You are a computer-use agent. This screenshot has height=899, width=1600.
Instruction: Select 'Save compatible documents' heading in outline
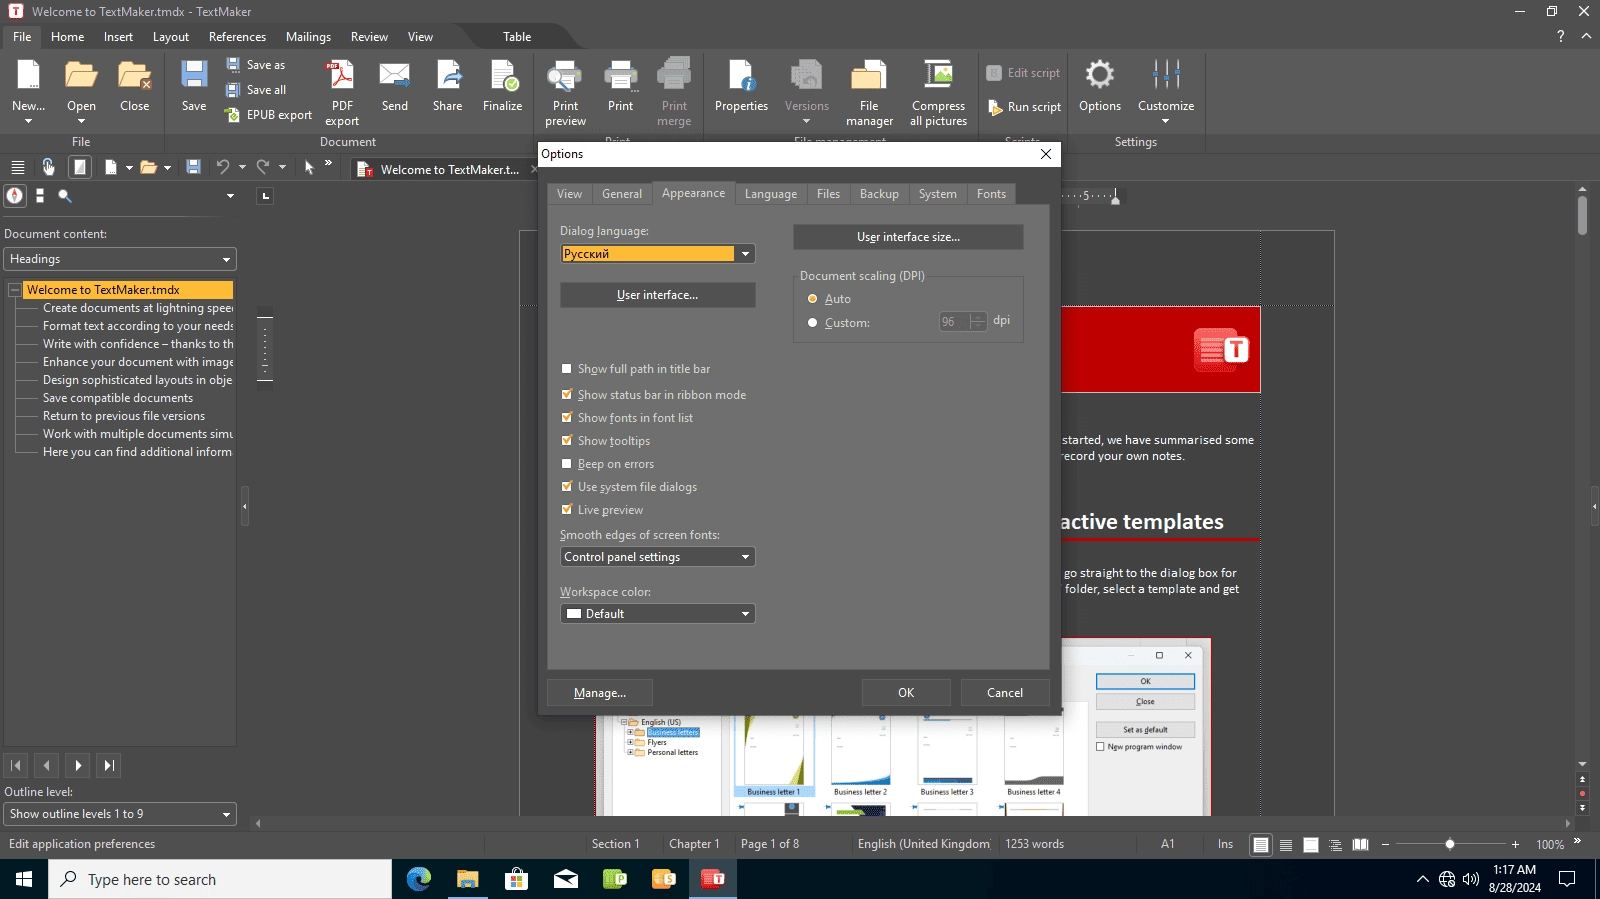point(118,398)
